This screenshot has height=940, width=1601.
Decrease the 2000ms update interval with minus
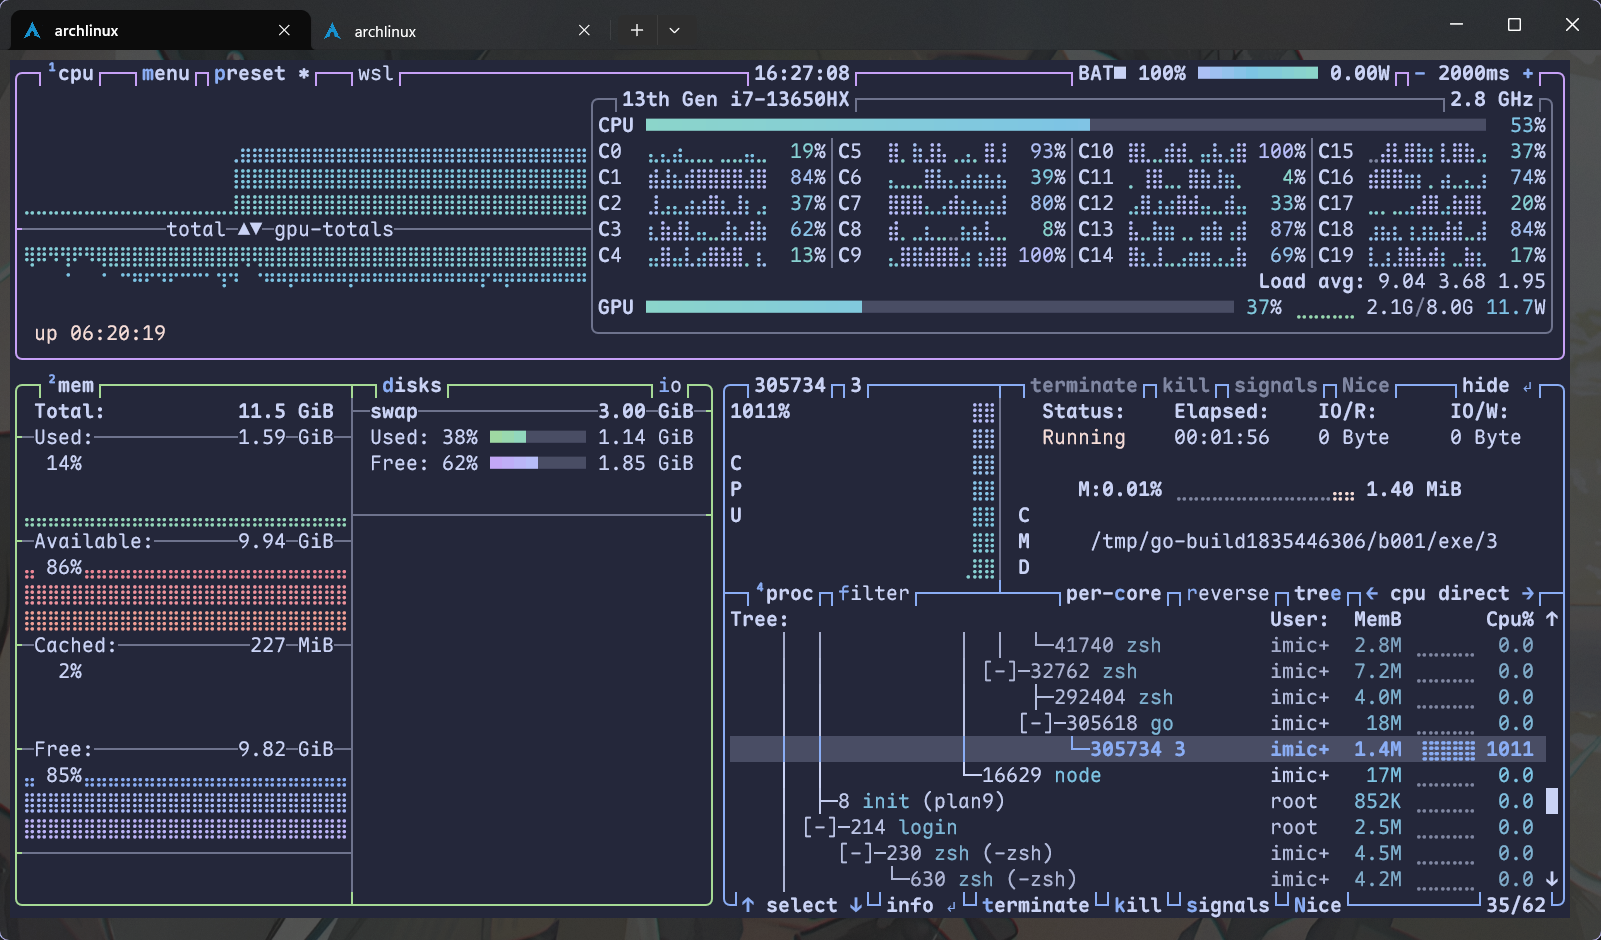point(1420,74)
